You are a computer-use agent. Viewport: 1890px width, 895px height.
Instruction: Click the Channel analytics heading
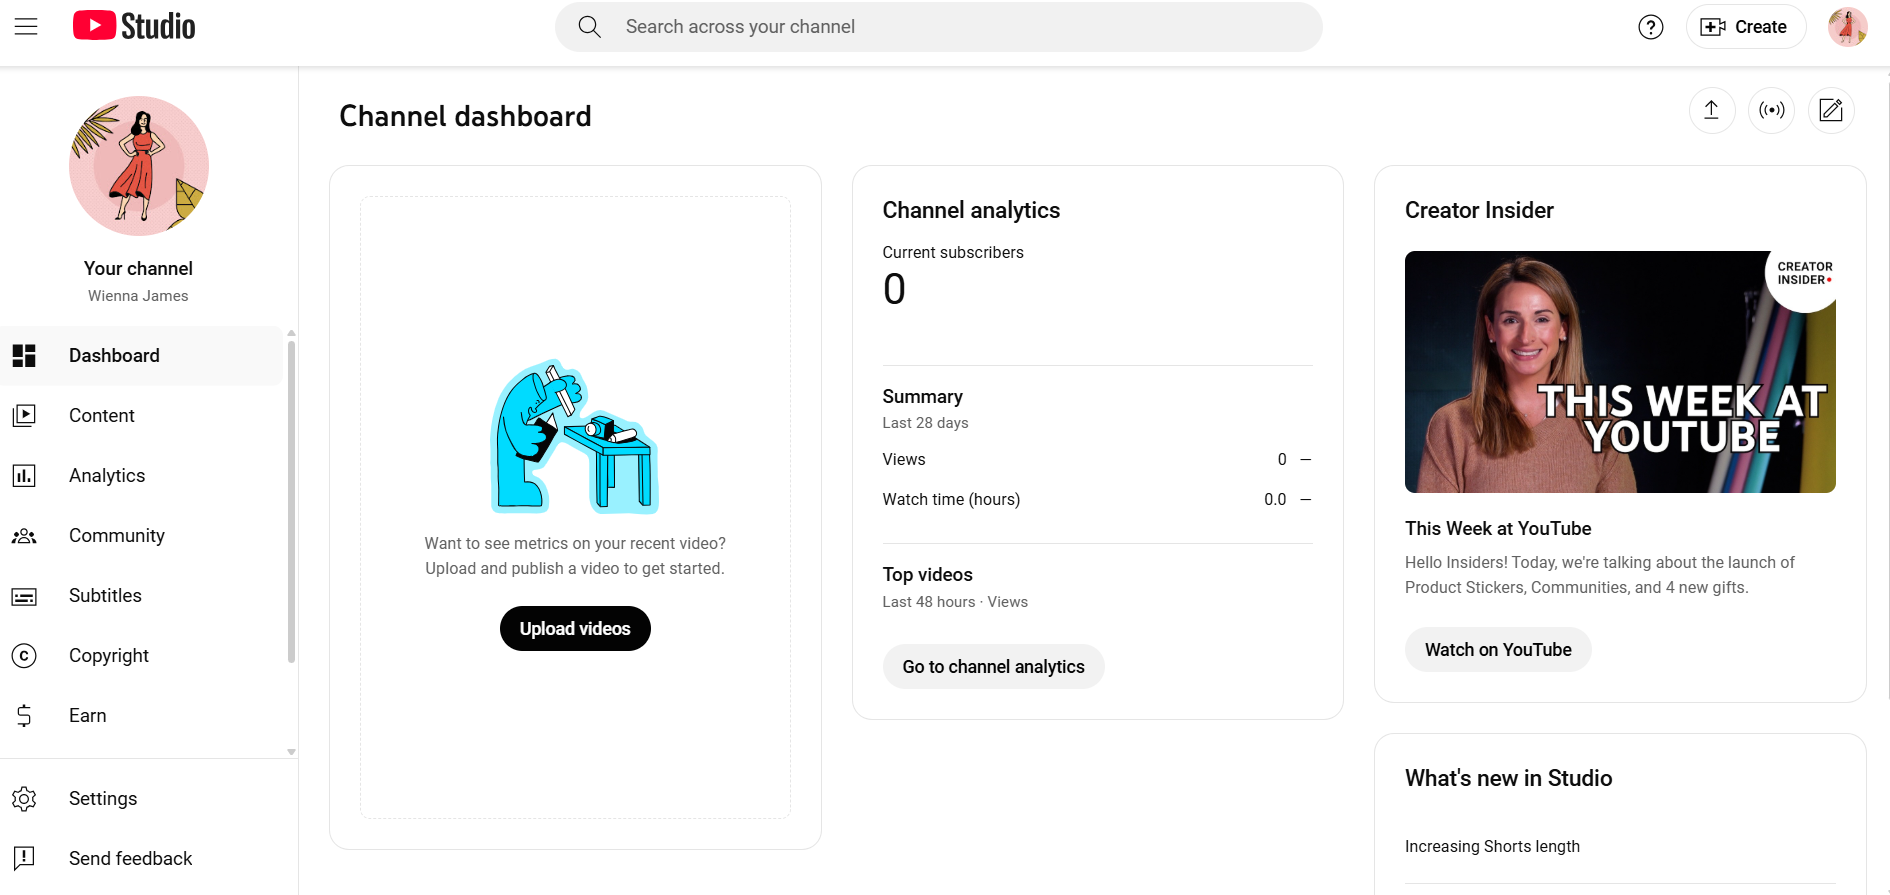coord(971,210)
